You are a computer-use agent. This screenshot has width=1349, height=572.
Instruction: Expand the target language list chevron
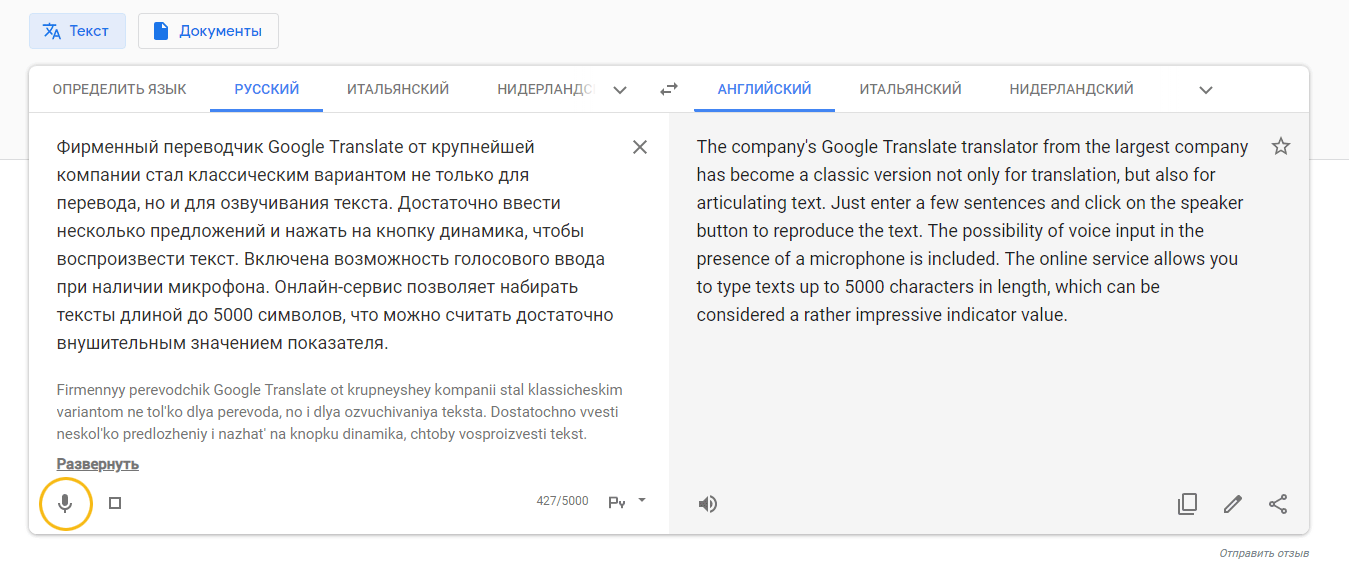click(1206, 90)
